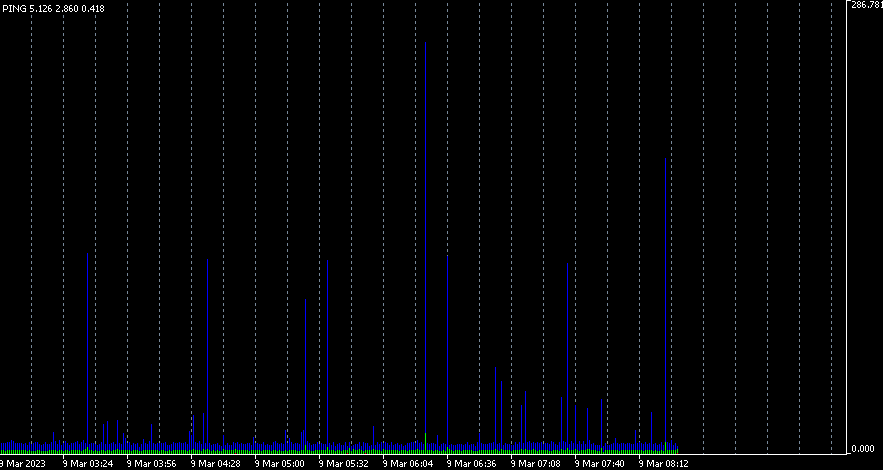The width and height of the screenshot is (883, 470).
Task: Click the 9 Mar 07:08 time label
Action: coord(536,464)
